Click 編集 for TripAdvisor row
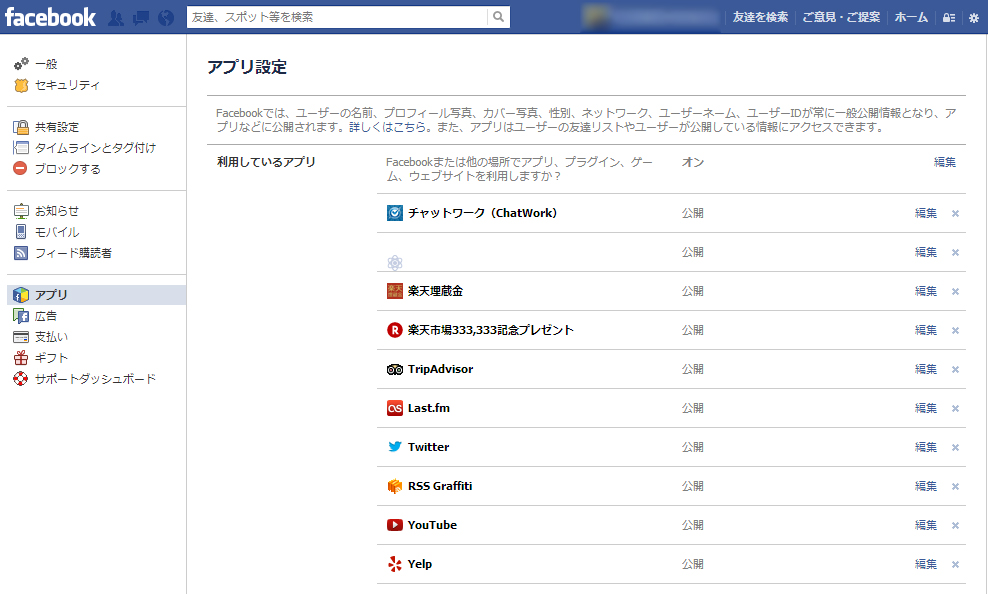The width and height of the screenshot is (988, 594). coord(926,370)
